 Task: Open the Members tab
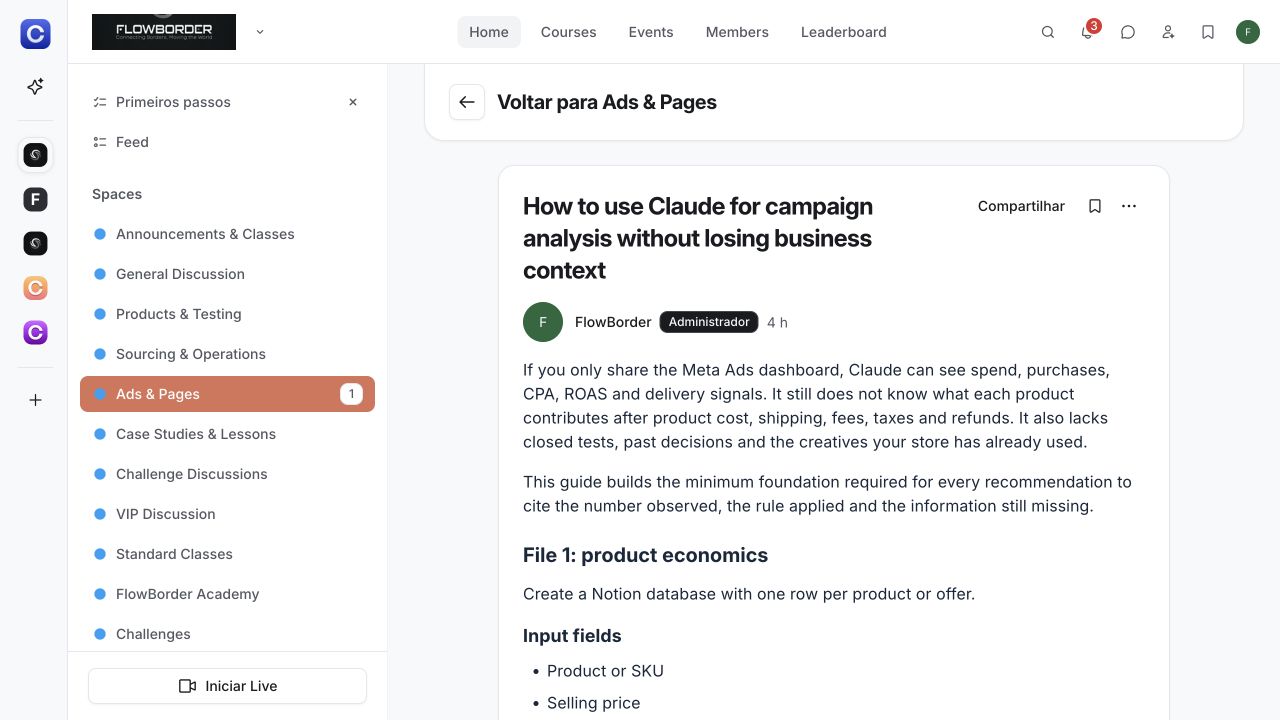coord(737,32)
